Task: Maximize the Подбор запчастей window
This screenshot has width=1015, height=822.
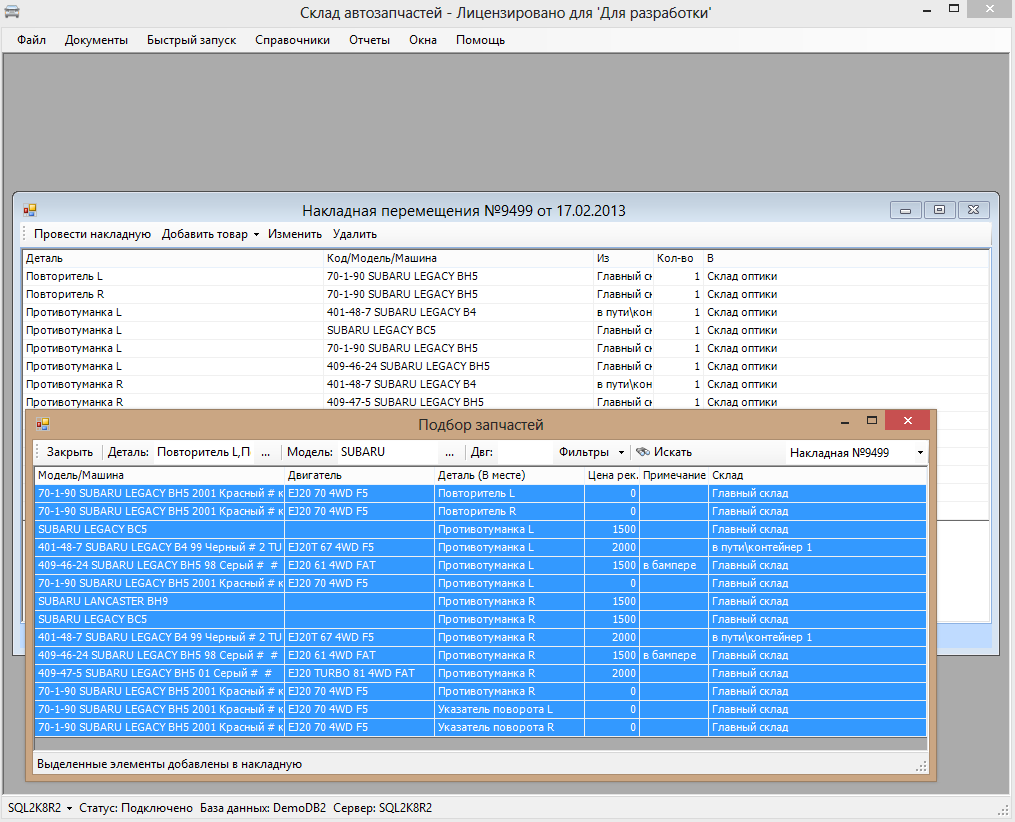Action: (x=871, y=422)
